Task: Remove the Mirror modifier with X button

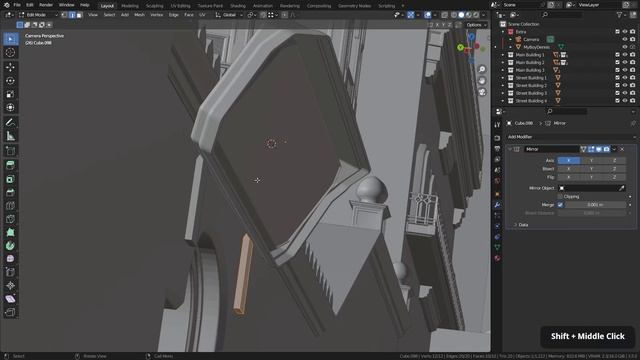Action: click(x=622, y=149)
